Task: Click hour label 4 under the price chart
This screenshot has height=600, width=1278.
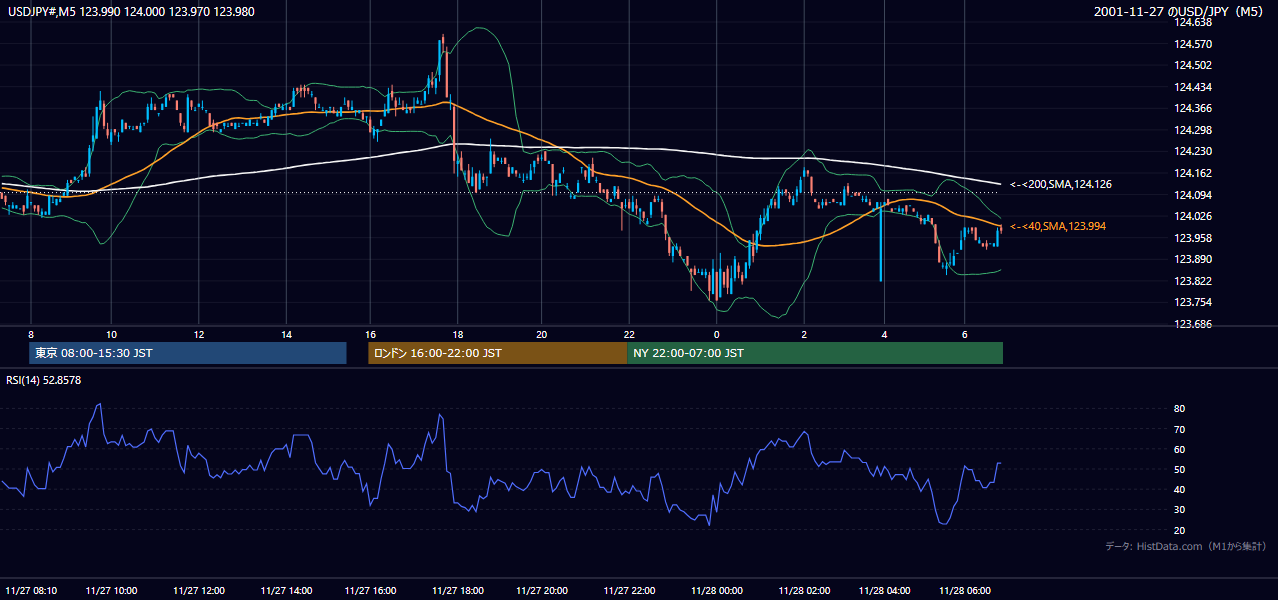Action: click(884, 334)
